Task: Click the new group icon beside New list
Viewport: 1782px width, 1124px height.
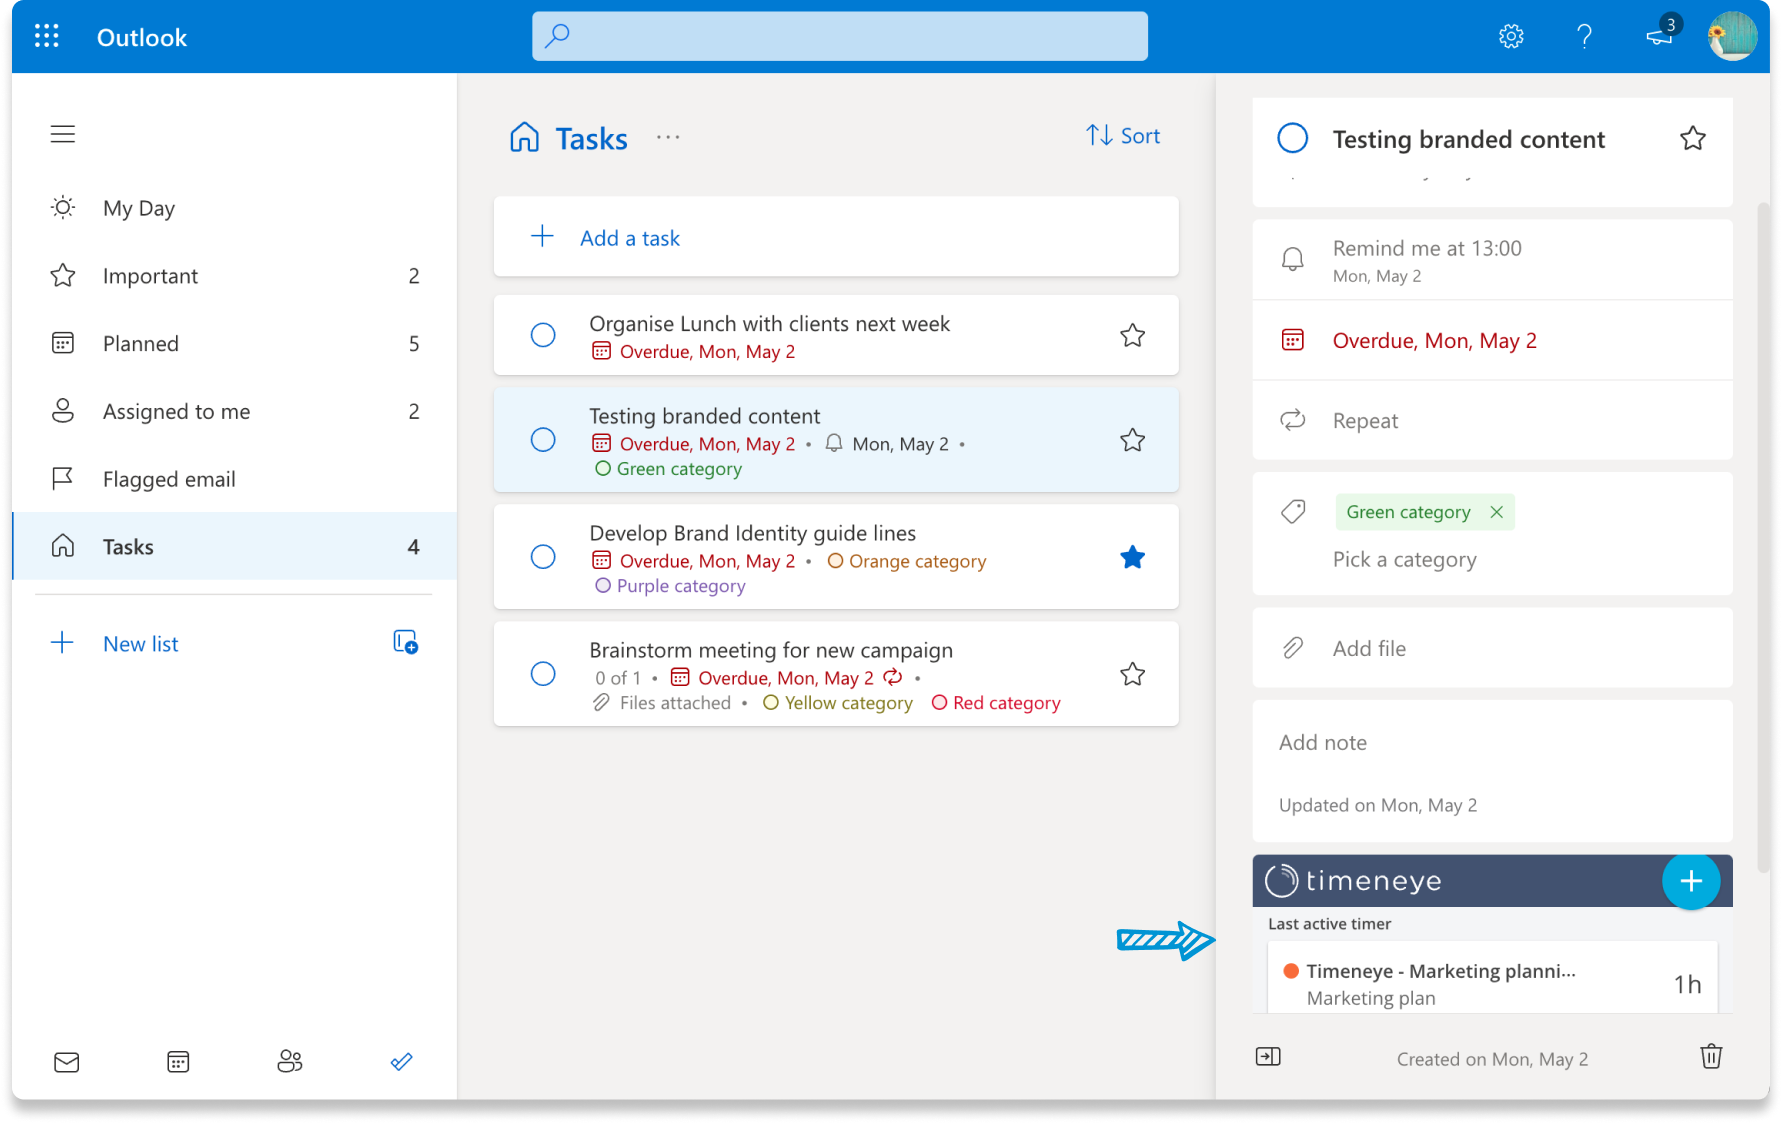Action: pos(405,642)
